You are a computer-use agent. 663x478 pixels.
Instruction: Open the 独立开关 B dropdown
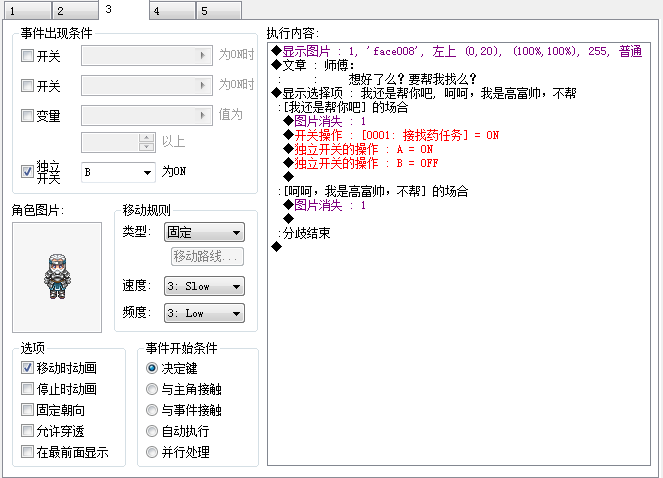point(118,172)
